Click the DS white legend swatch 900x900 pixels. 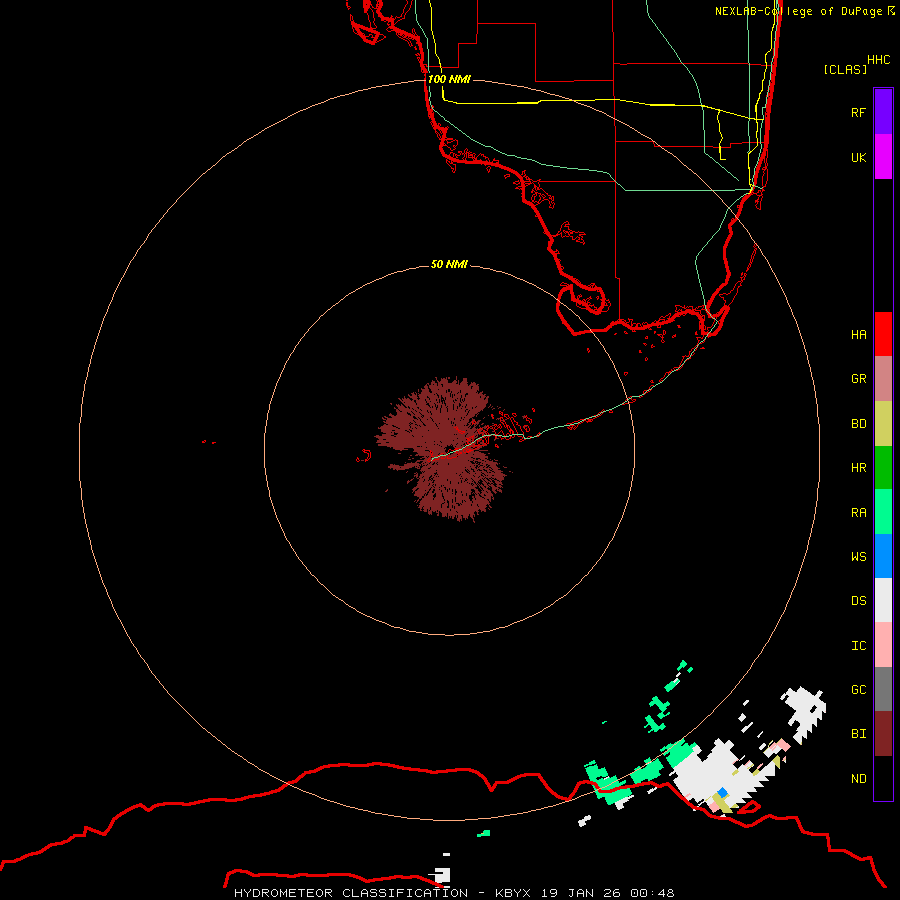coord(883,600)
